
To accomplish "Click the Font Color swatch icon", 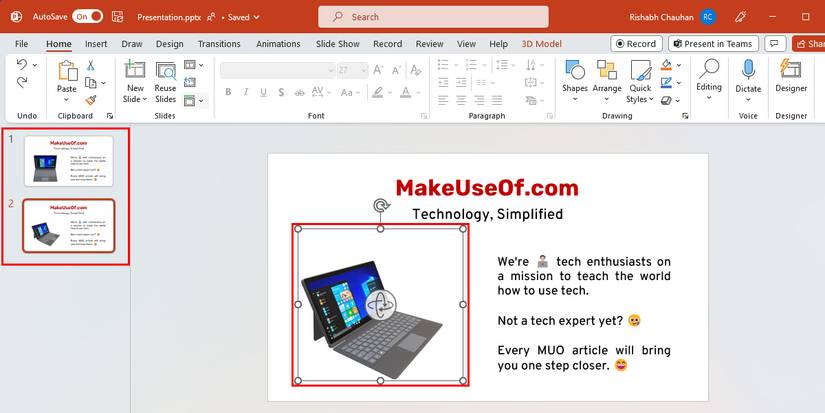I will pyautogui.click(x=405, y=93).
